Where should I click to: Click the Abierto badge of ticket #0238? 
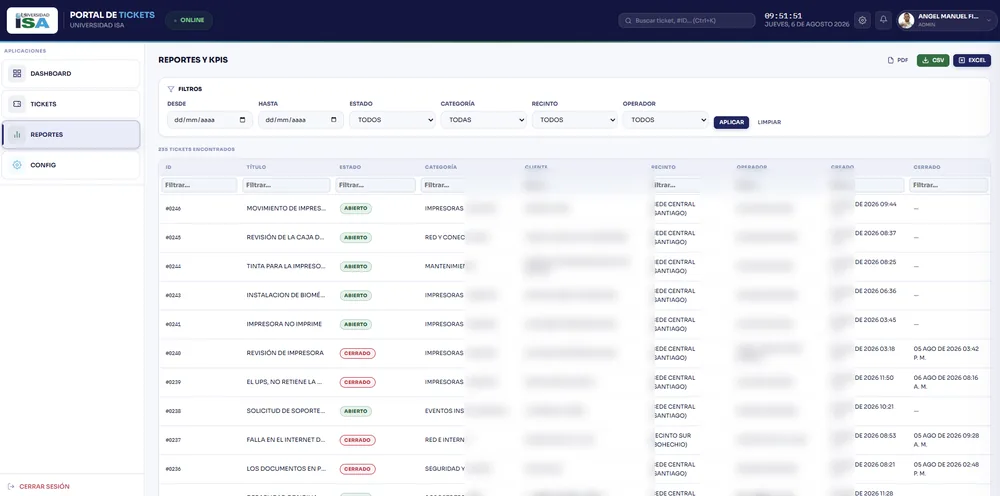(x=355, y=411)
